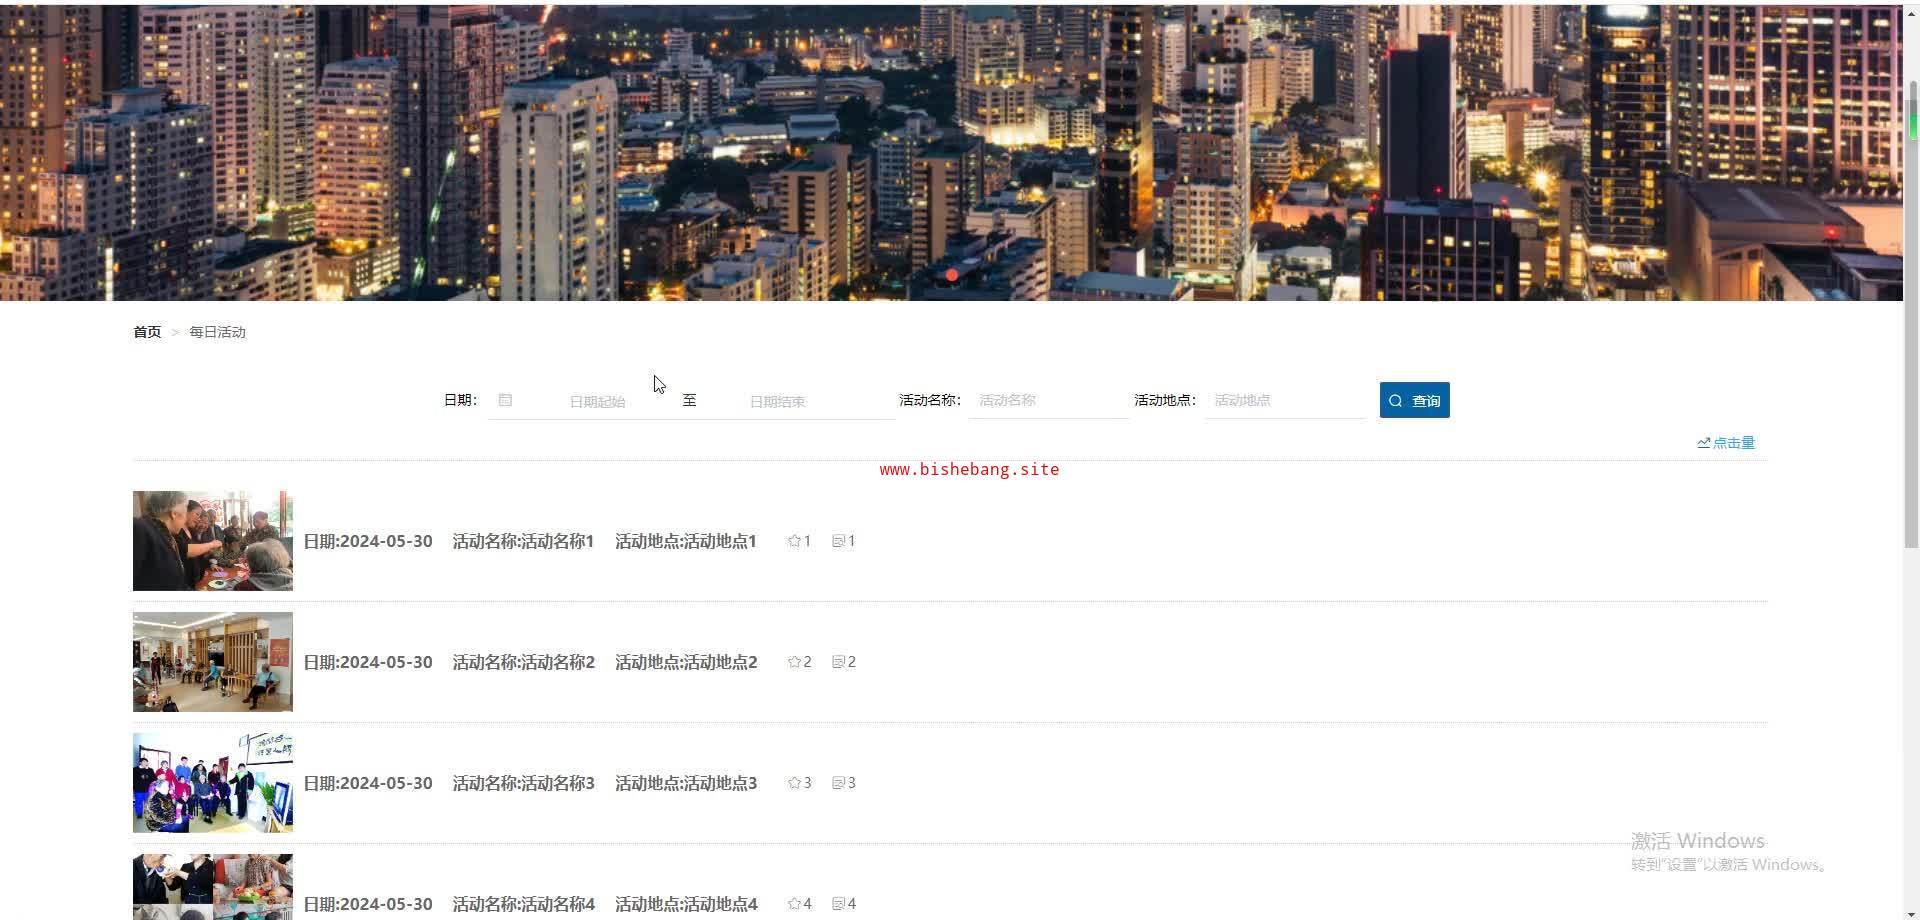Click the comment icon for 活动名称1

[838, 541]
